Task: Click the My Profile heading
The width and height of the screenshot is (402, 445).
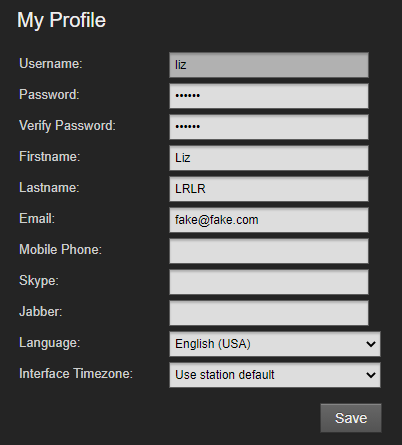Action: [62, 20]
